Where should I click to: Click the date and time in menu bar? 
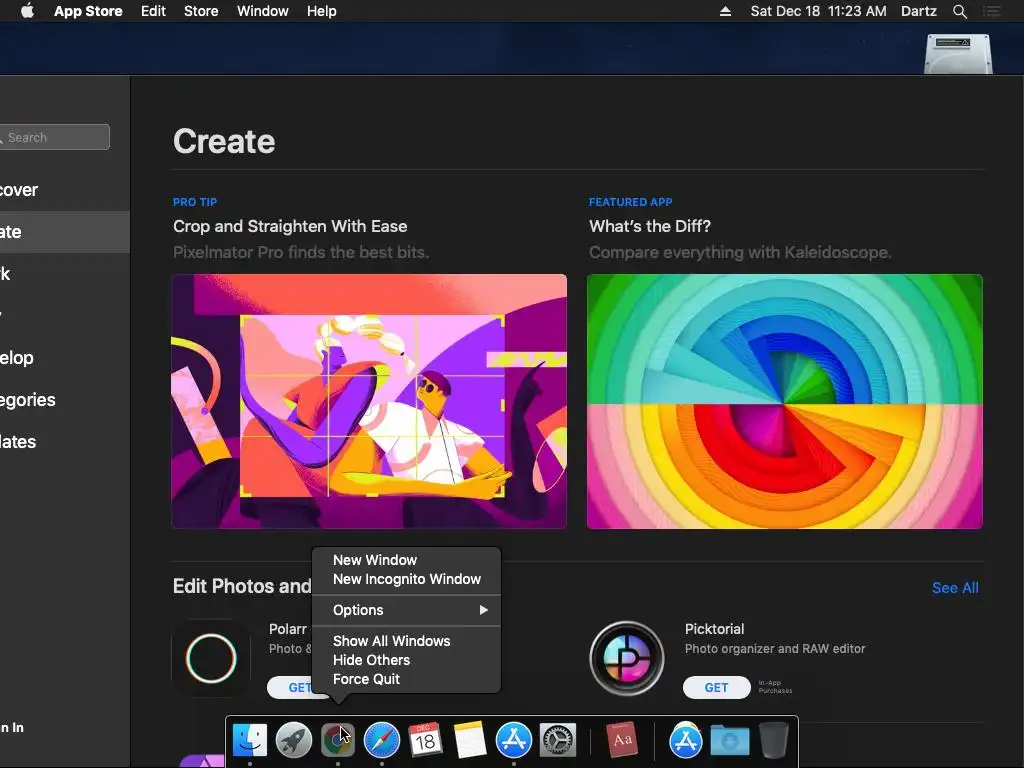818,11
